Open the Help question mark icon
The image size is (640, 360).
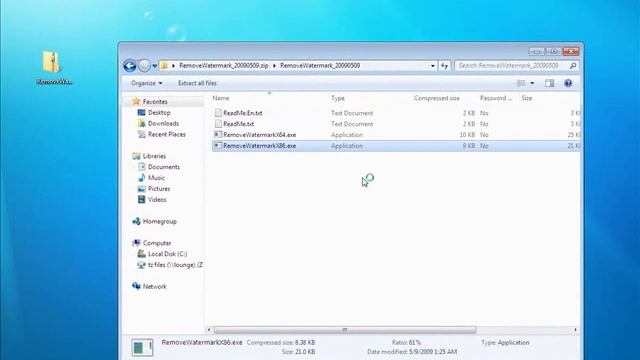tap(568, 83)
